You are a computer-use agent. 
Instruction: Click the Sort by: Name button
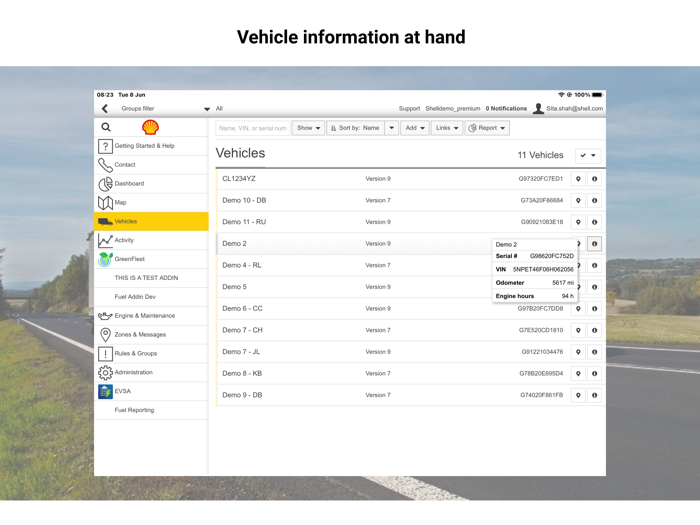pyautogui.click(x=355, y=128)
